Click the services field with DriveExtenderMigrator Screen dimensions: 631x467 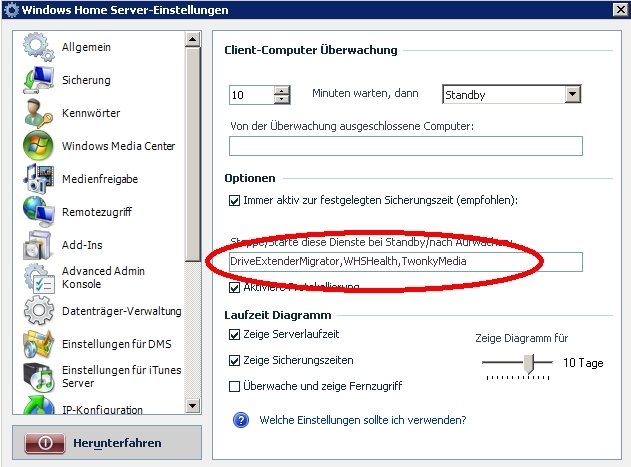tap(406, 262)
